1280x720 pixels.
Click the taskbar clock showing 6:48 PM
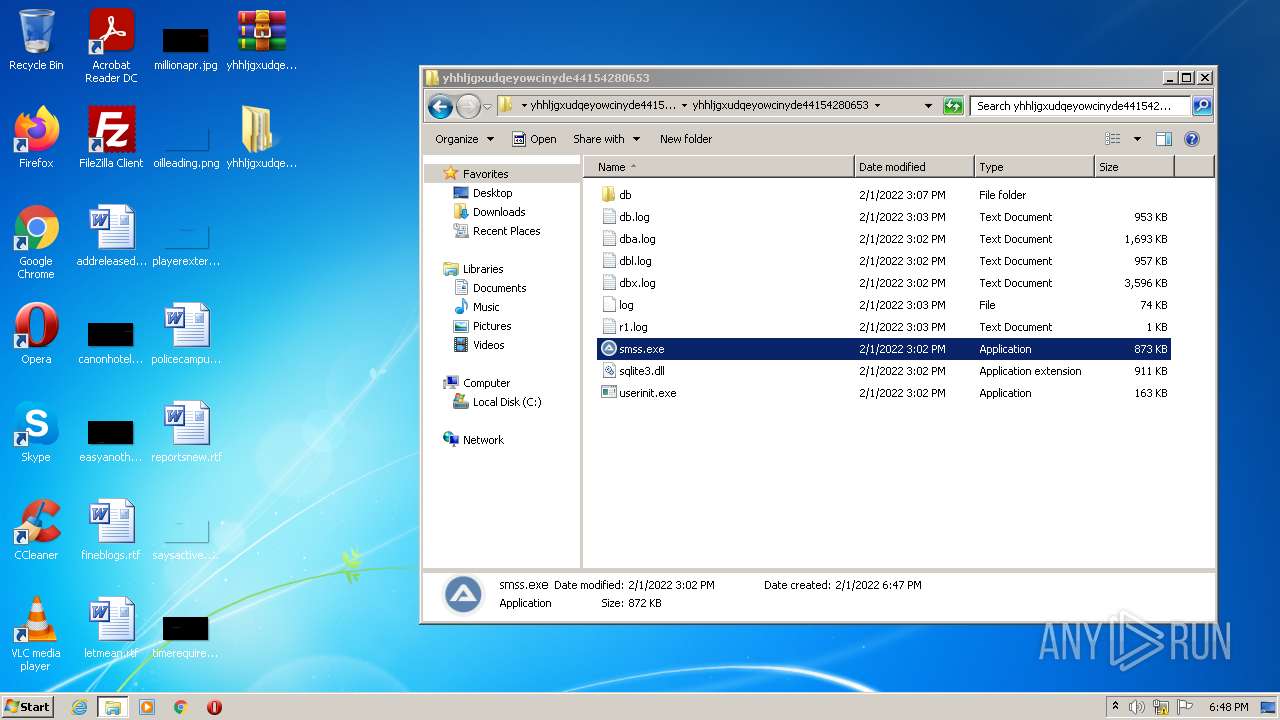pyautogui.click(x=1228, y=707)
